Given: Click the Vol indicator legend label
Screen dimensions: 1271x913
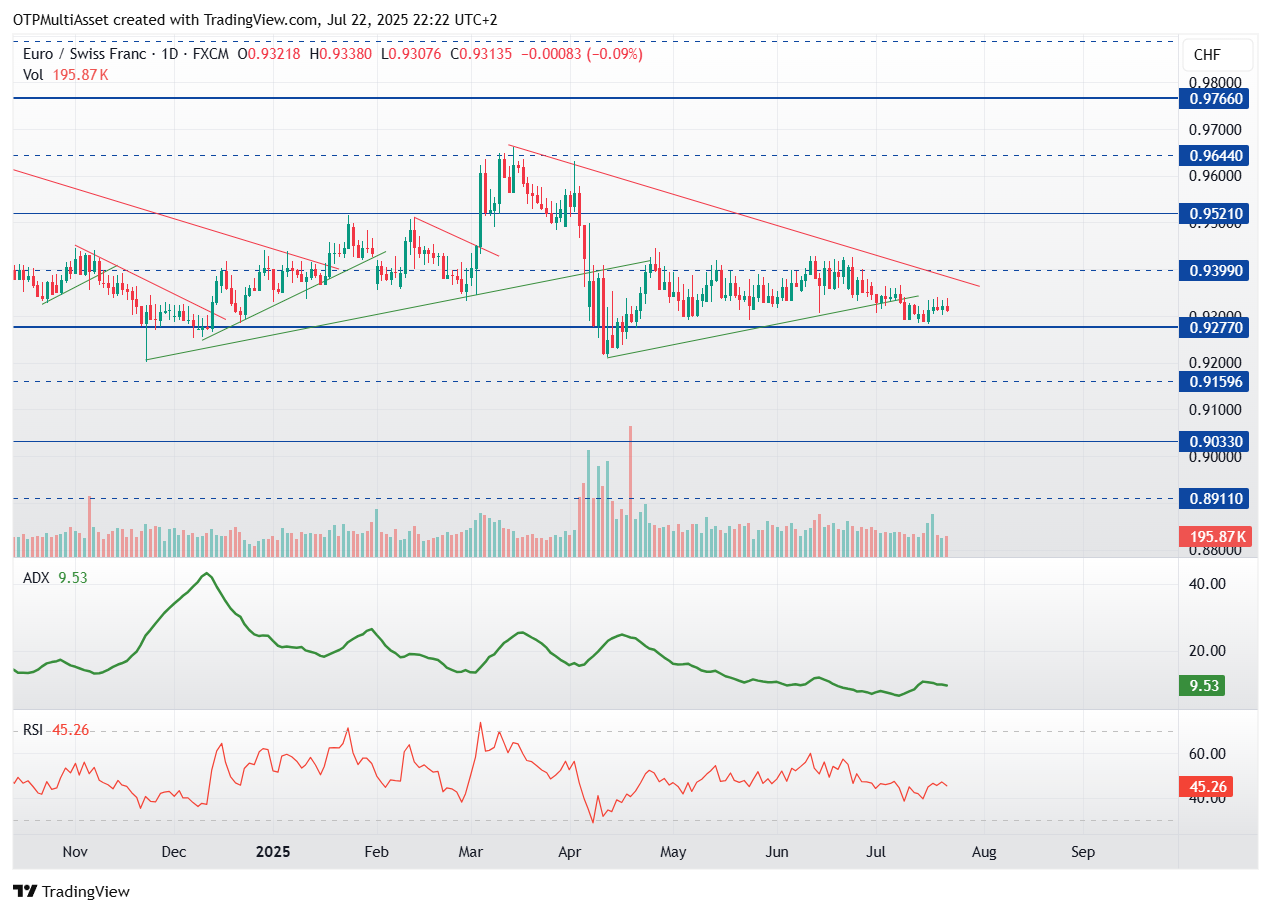Looking at the screenshot, I should 32,75.
